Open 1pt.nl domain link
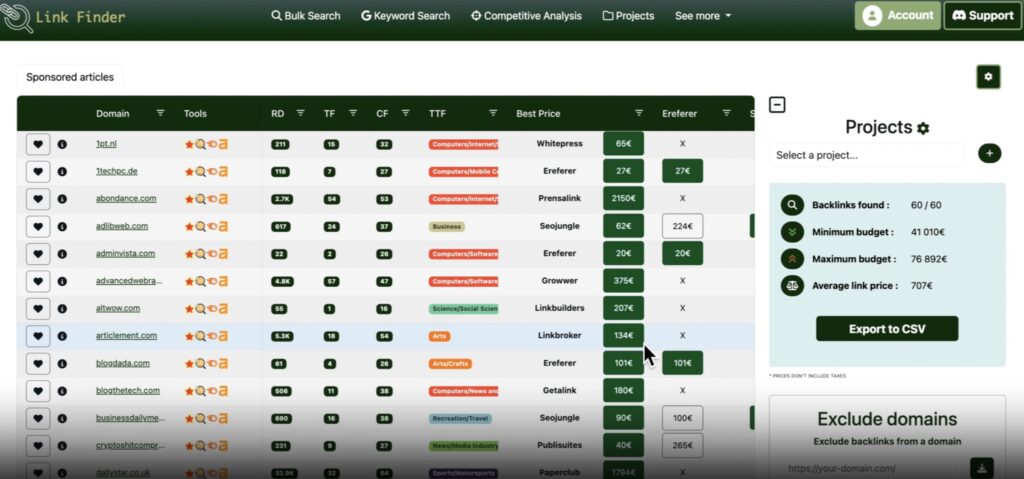This screenshot has height=479, width=1024. (x=106, y=144)
